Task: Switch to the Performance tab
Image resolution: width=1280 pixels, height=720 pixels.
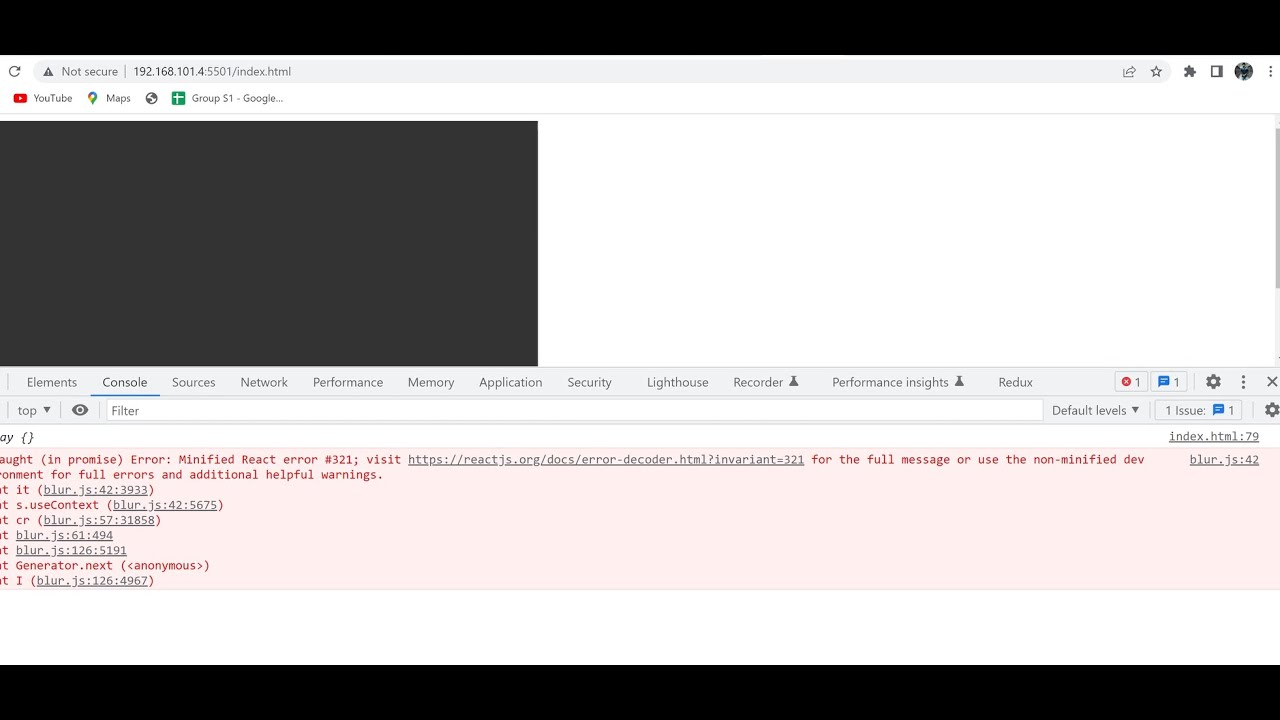Action: [348, 382]
